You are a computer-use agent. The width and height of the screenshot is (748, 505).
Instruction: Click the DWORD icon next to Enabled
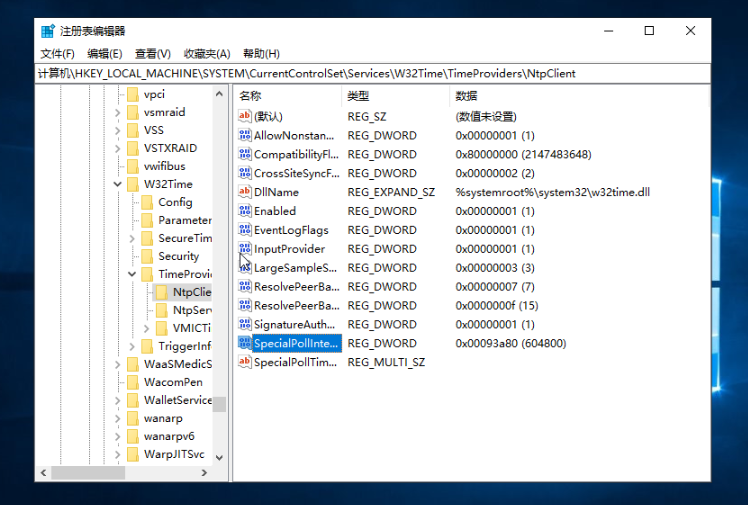click(x=245, y=211)
